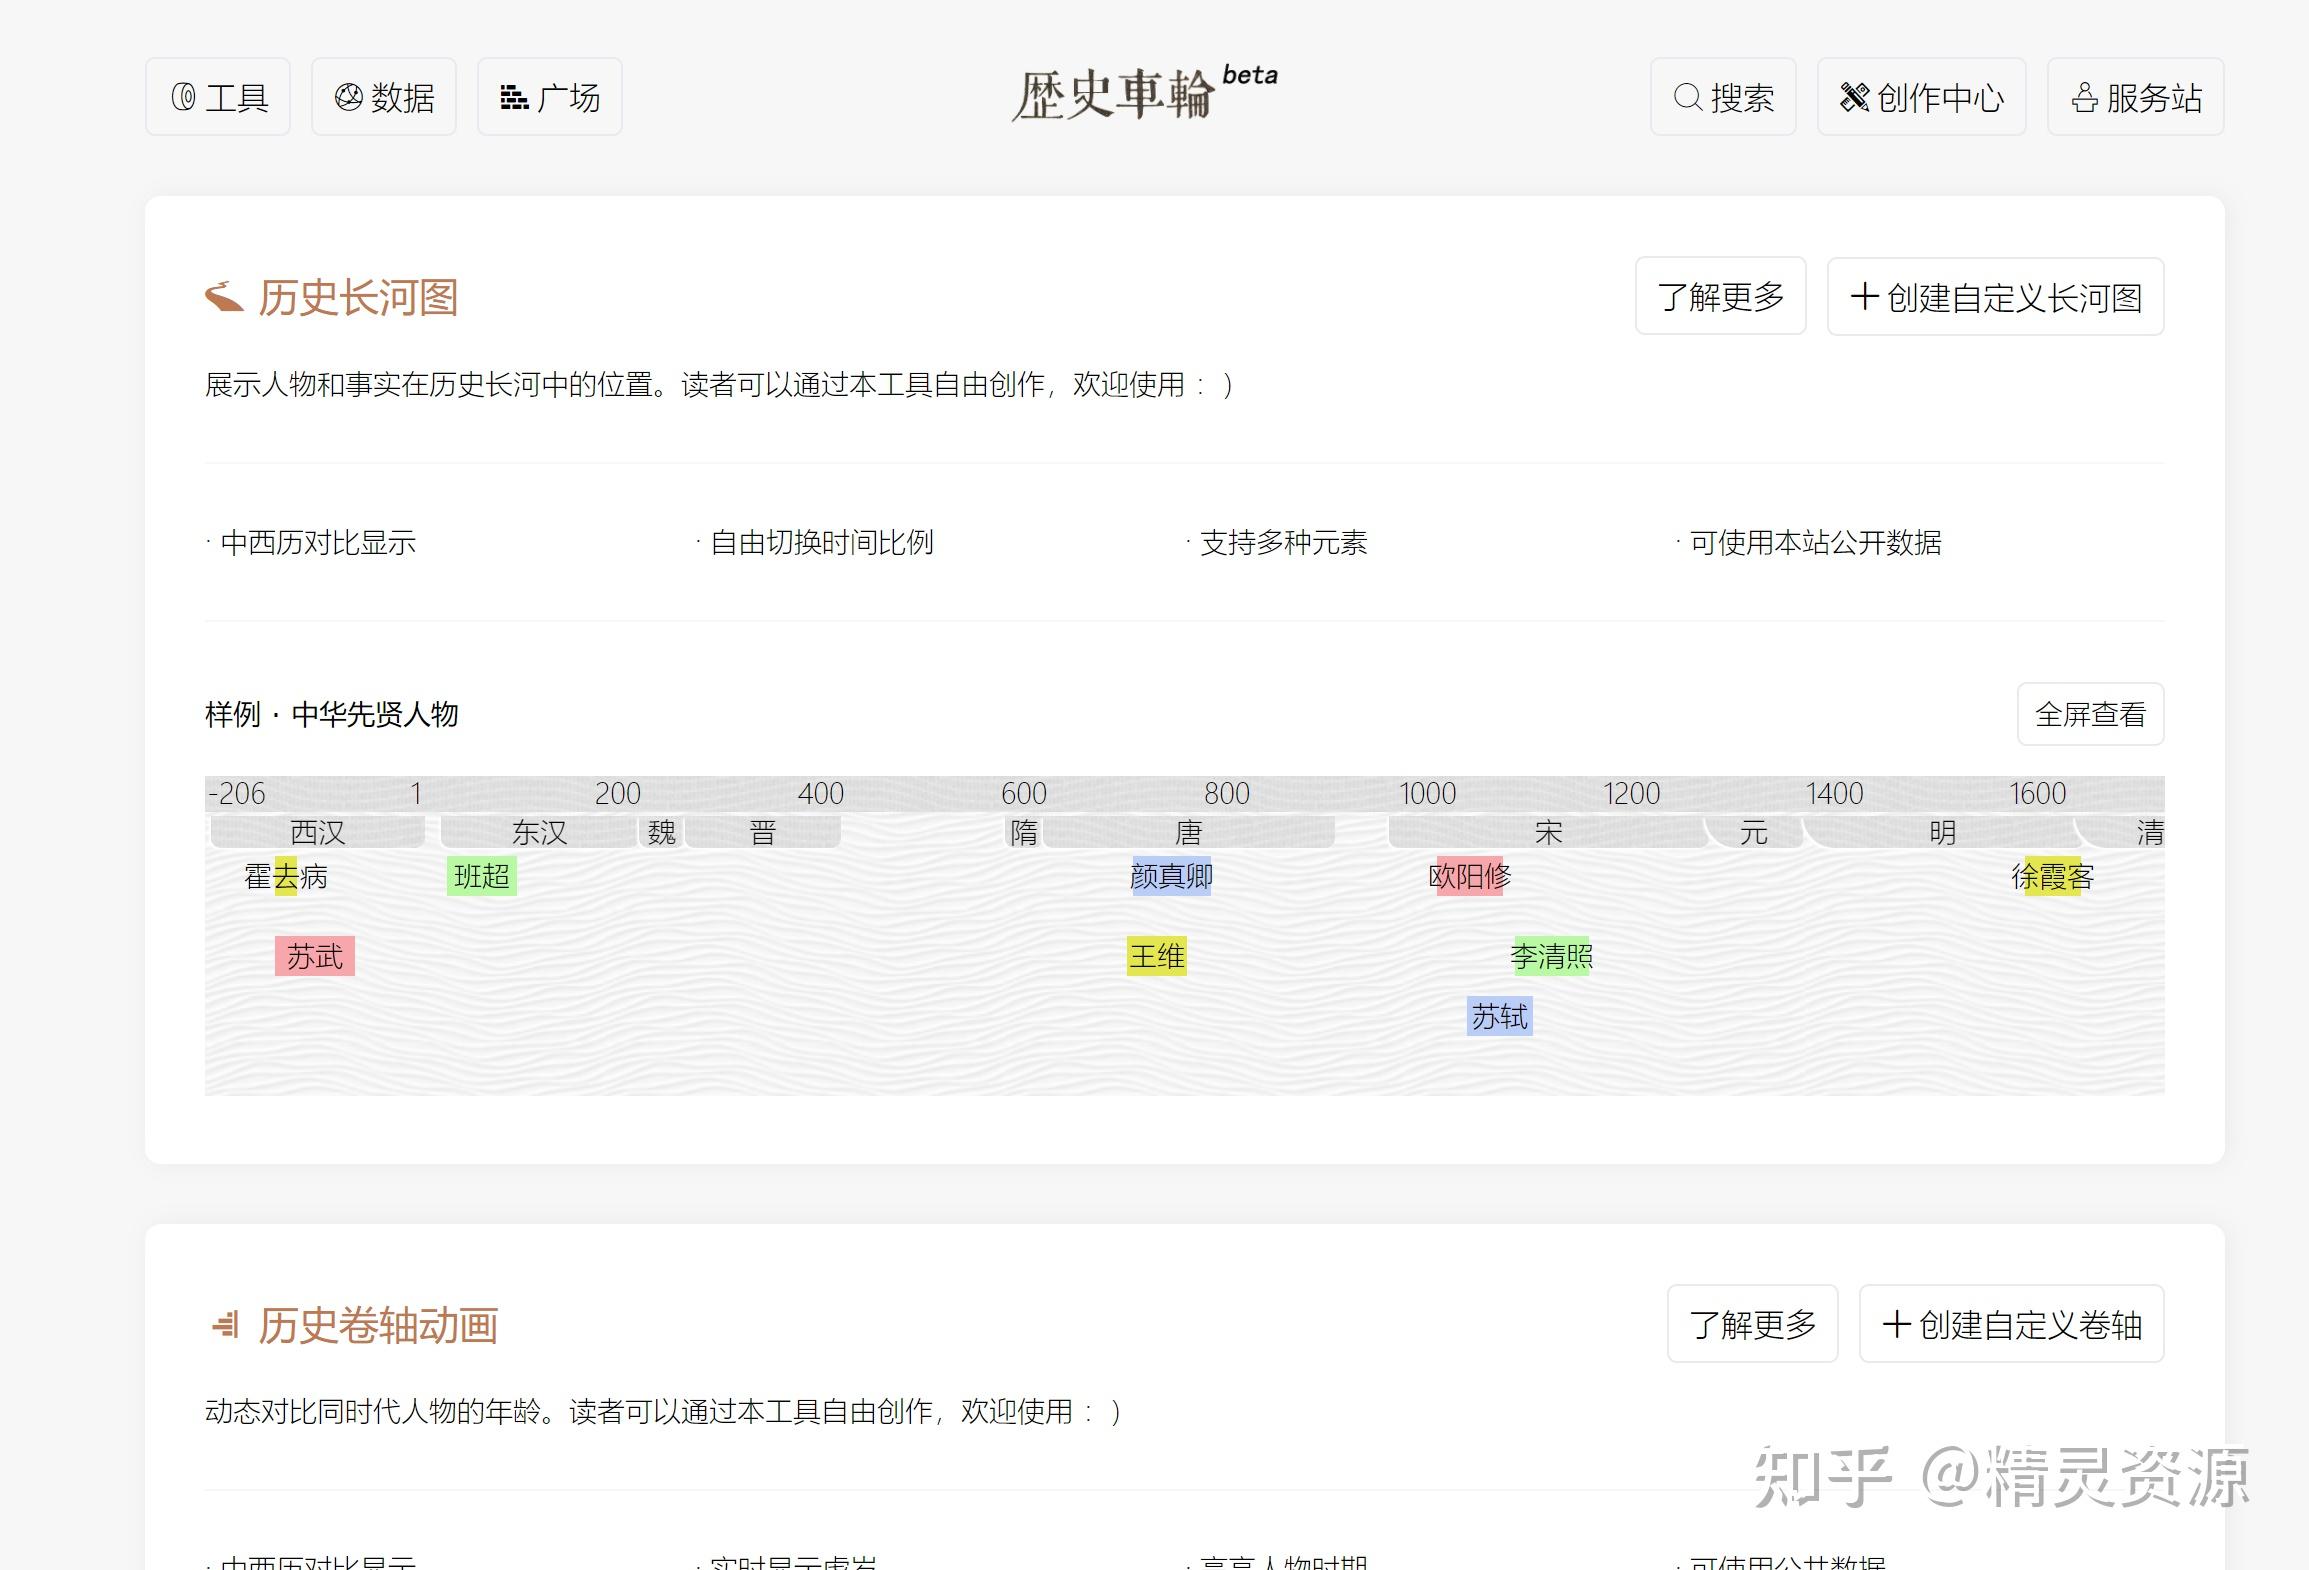Click the 创作中心 pencil-ruler icon
The image size is (2309, 1570).
point(1854,97)
